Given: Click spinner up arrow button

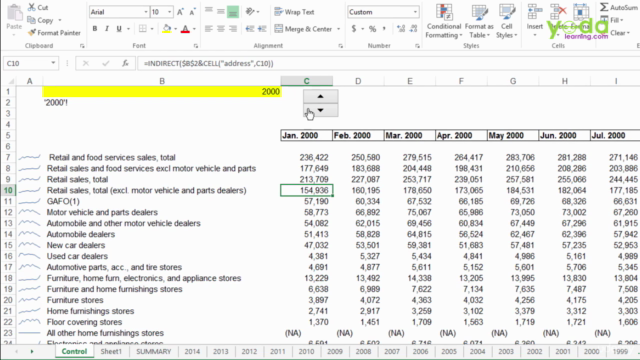Looking at the screenshot, I should (320, 96).
